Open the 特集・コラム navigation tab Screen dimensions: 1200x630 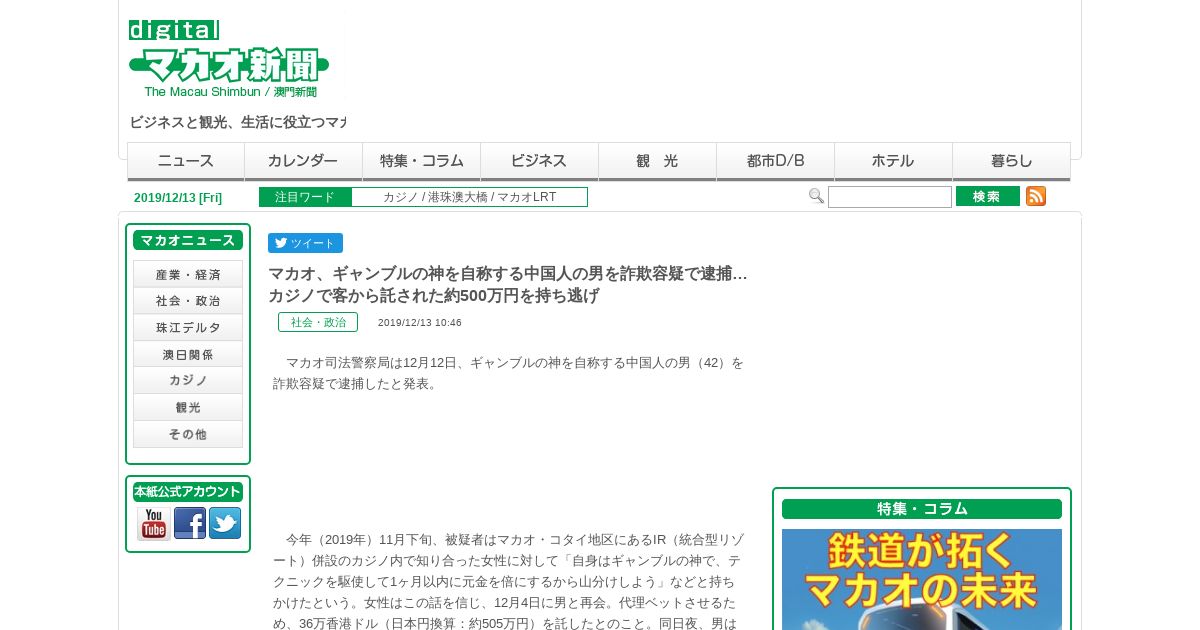421,161
